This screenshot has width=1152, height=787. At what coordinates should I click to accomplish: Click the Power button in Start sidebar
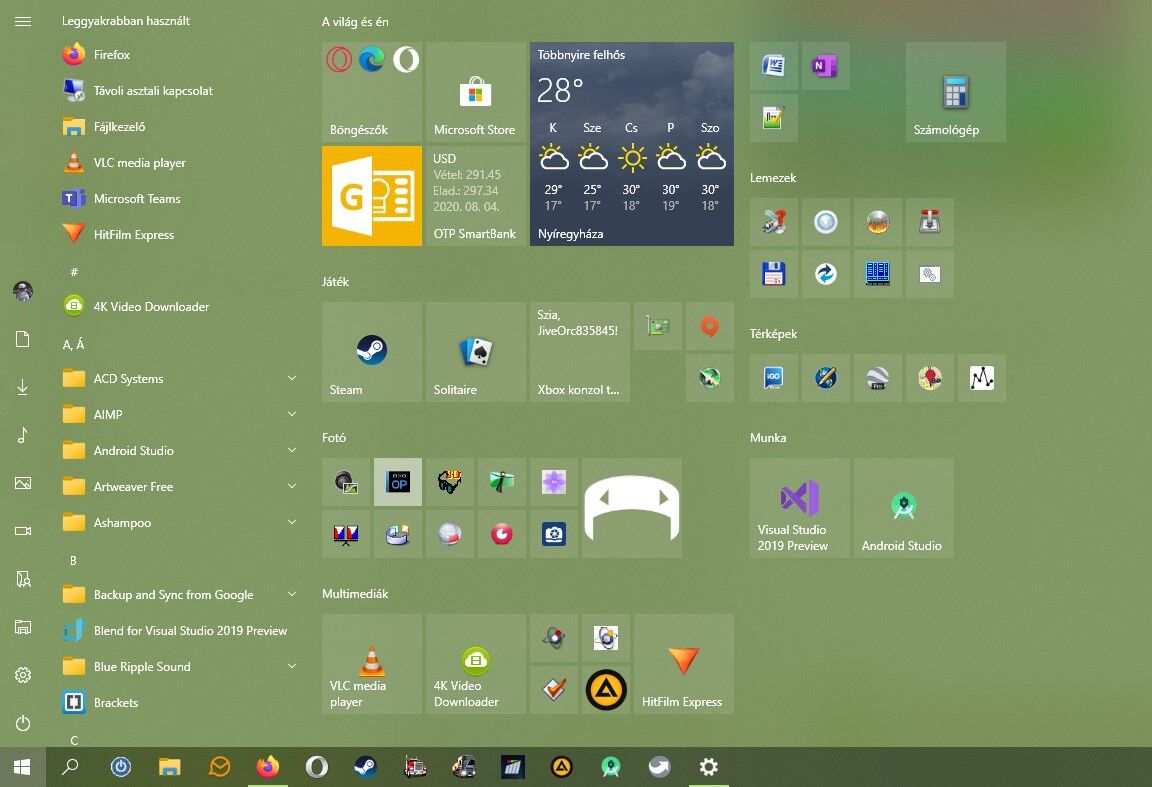[x=23, y=723]
